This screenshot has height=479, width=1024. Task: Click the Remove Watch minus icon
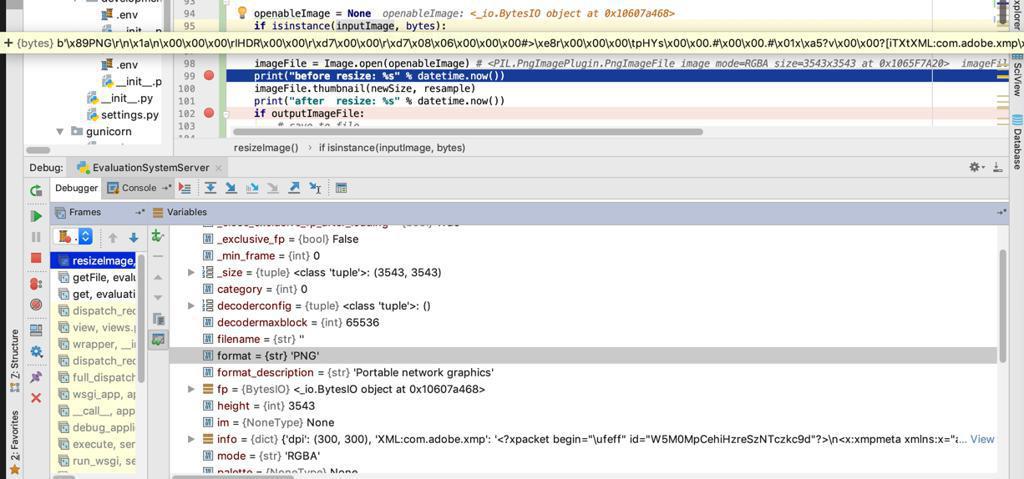(x=157, y=257)
